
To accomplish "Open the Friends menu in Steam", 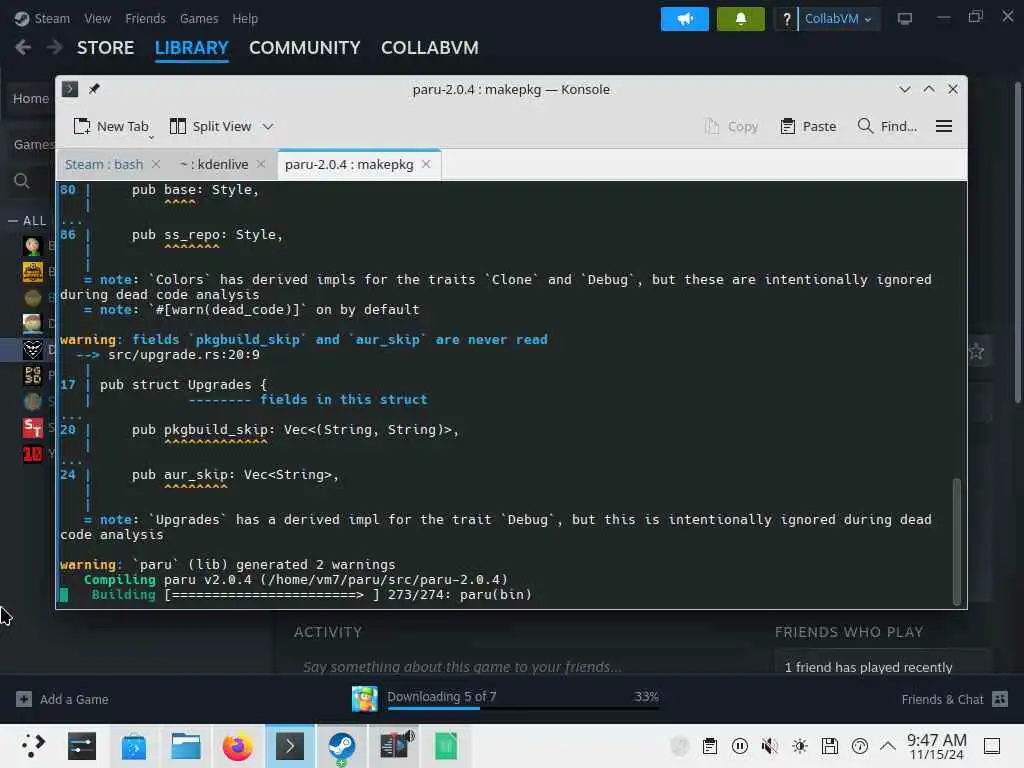I will click(x=145, y=18).
